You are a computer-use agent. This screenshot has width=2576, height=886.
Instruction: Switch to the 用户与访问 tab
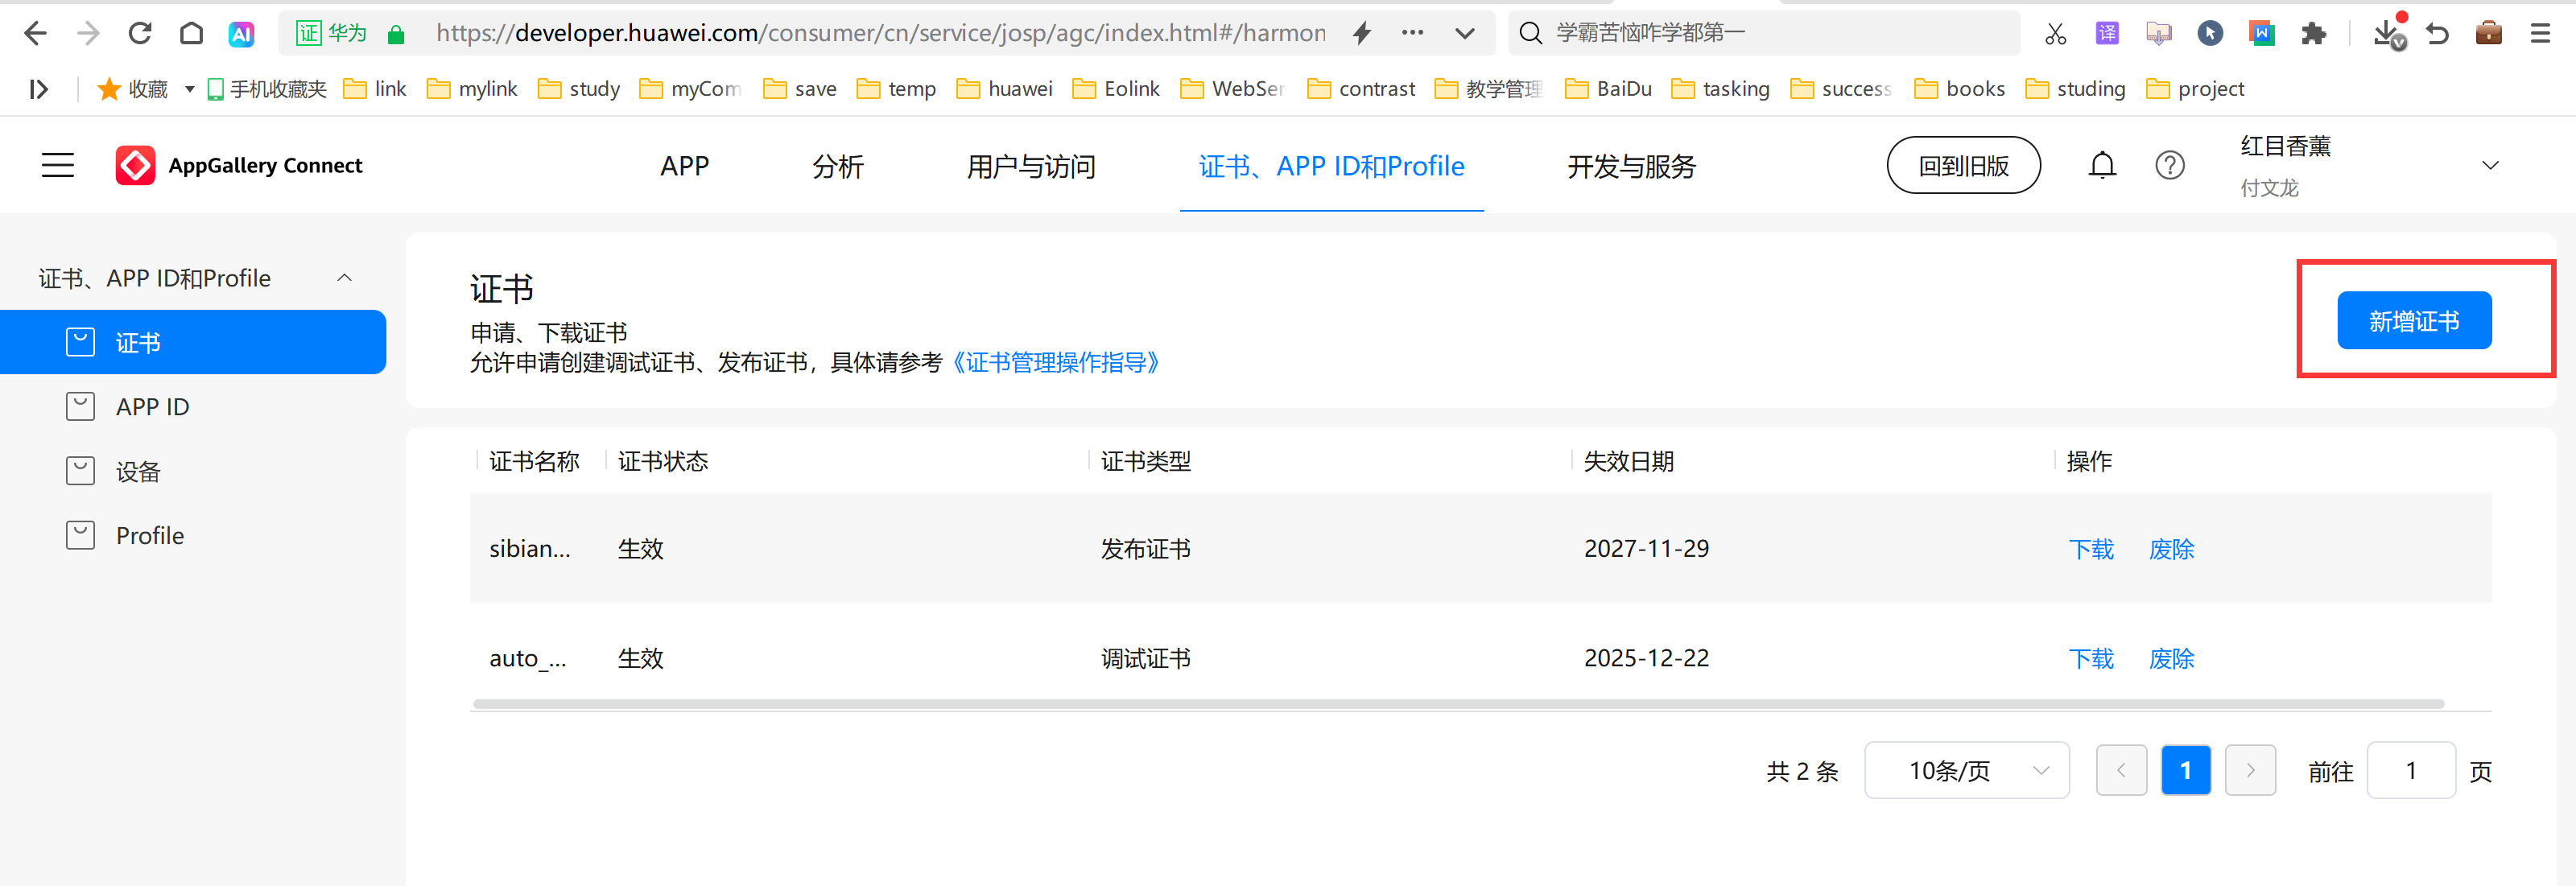click(1030, 166)
